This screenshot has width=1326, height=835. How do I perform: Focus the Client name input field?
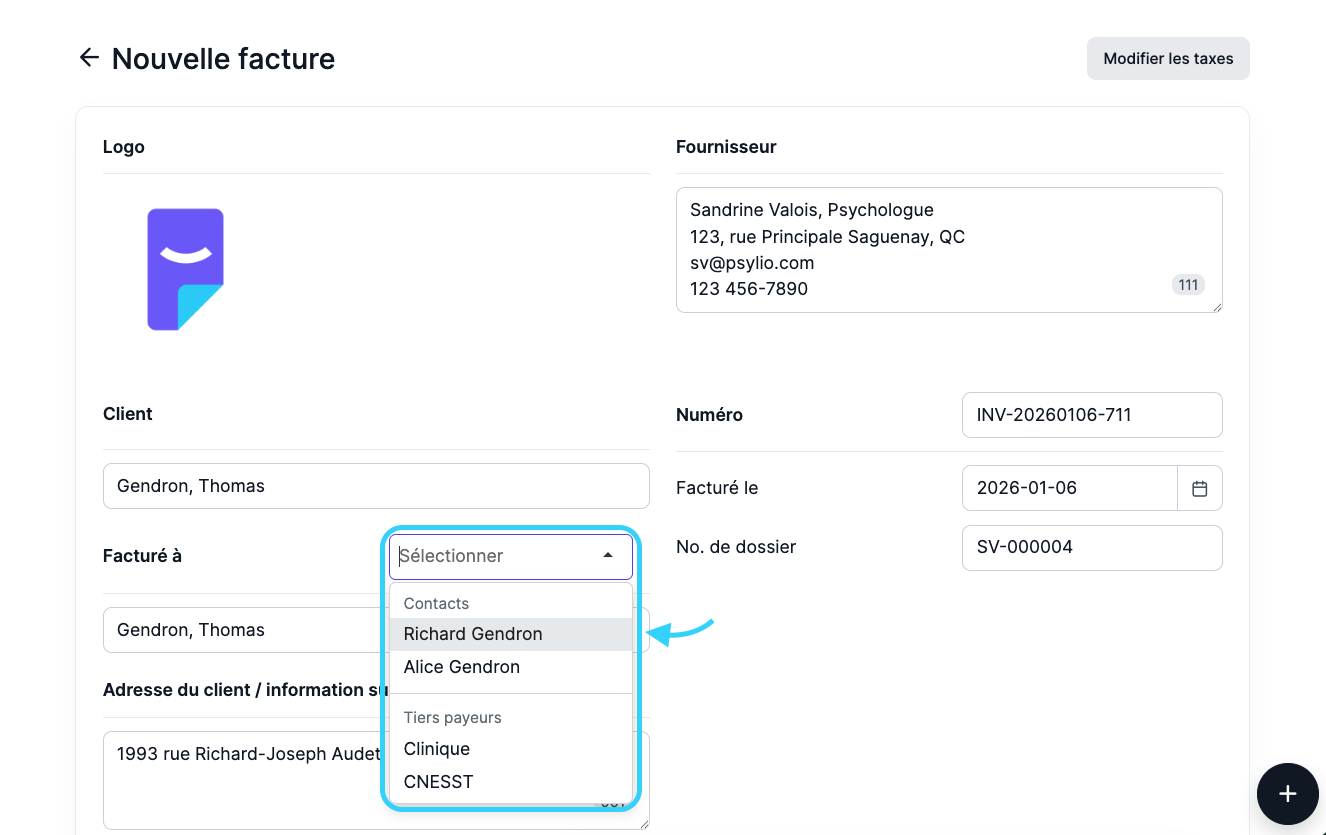click(376, 486)
